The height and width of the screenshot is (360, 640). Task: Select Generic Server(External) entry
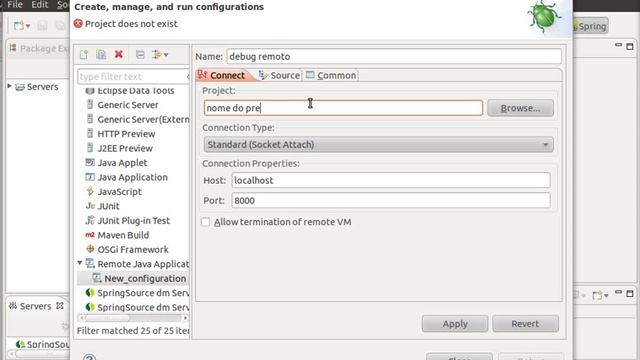pos(143,119)
